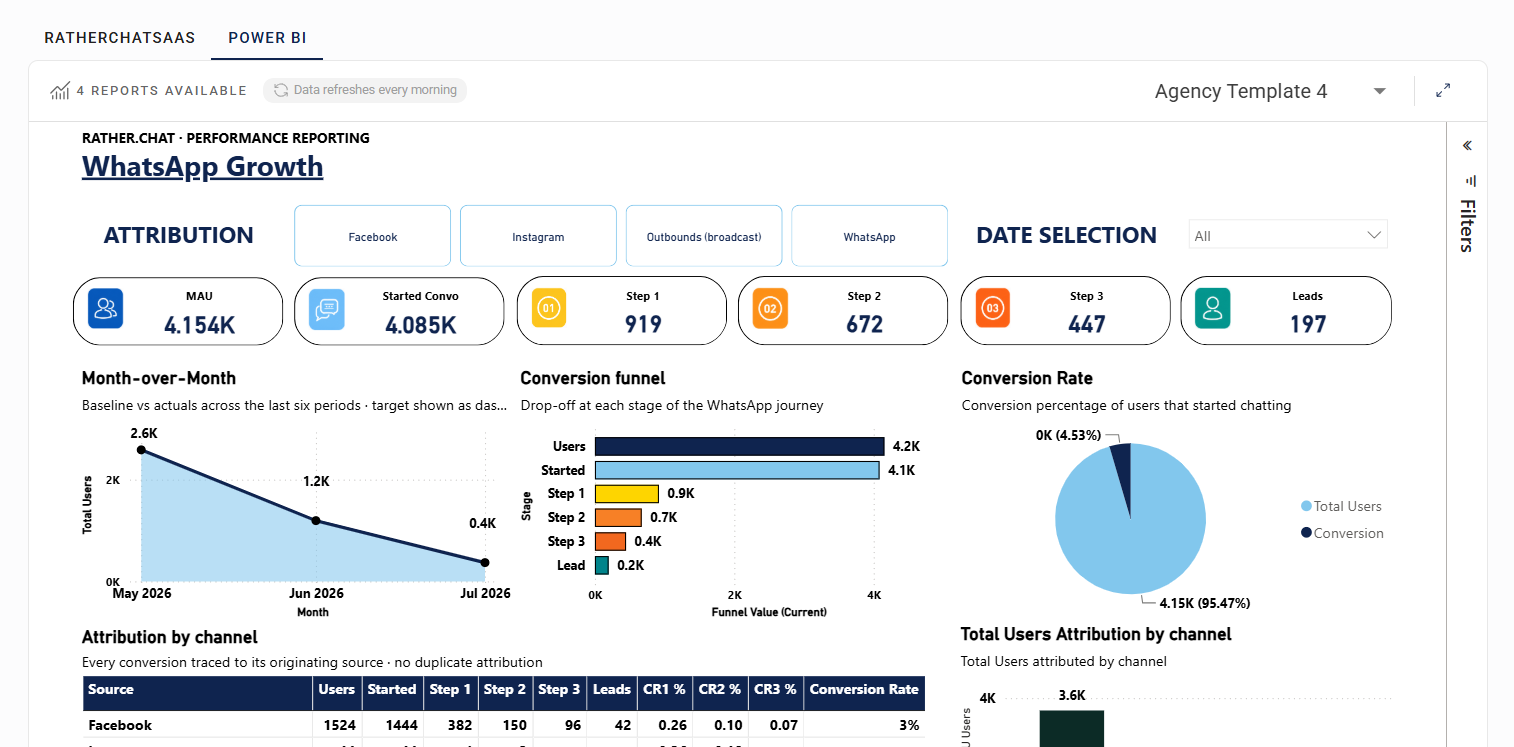Filter attribution by Instagram
The image size is (1514, 747).
coord(538,236)
